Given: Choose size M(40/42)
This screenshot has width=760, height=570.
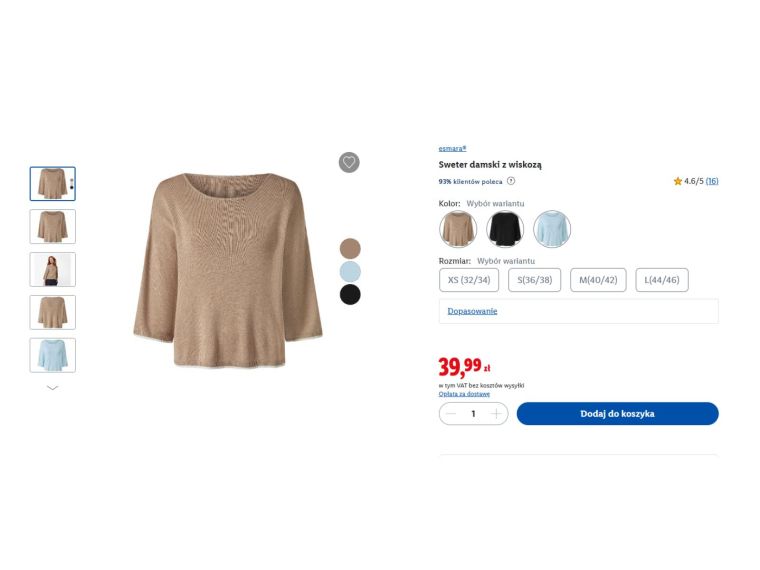Looking at the screenshot, I should pyautogui.click(x=598, y=280).
